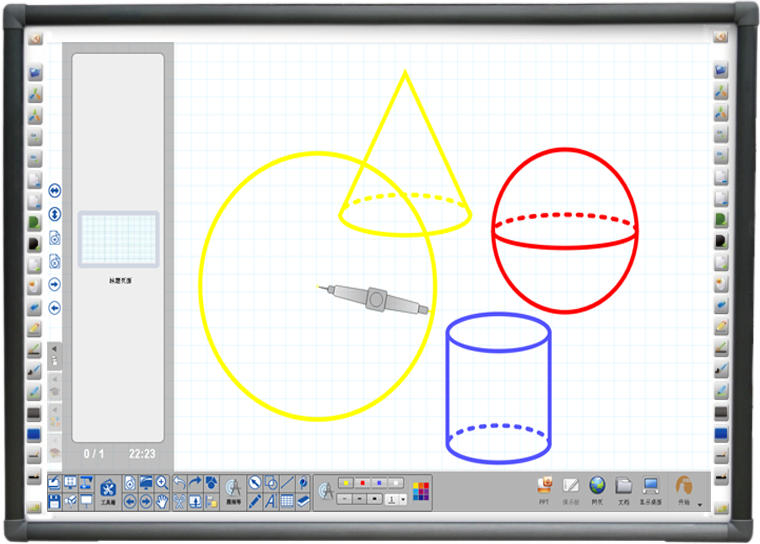Select the straight line tool

[287, 482]
